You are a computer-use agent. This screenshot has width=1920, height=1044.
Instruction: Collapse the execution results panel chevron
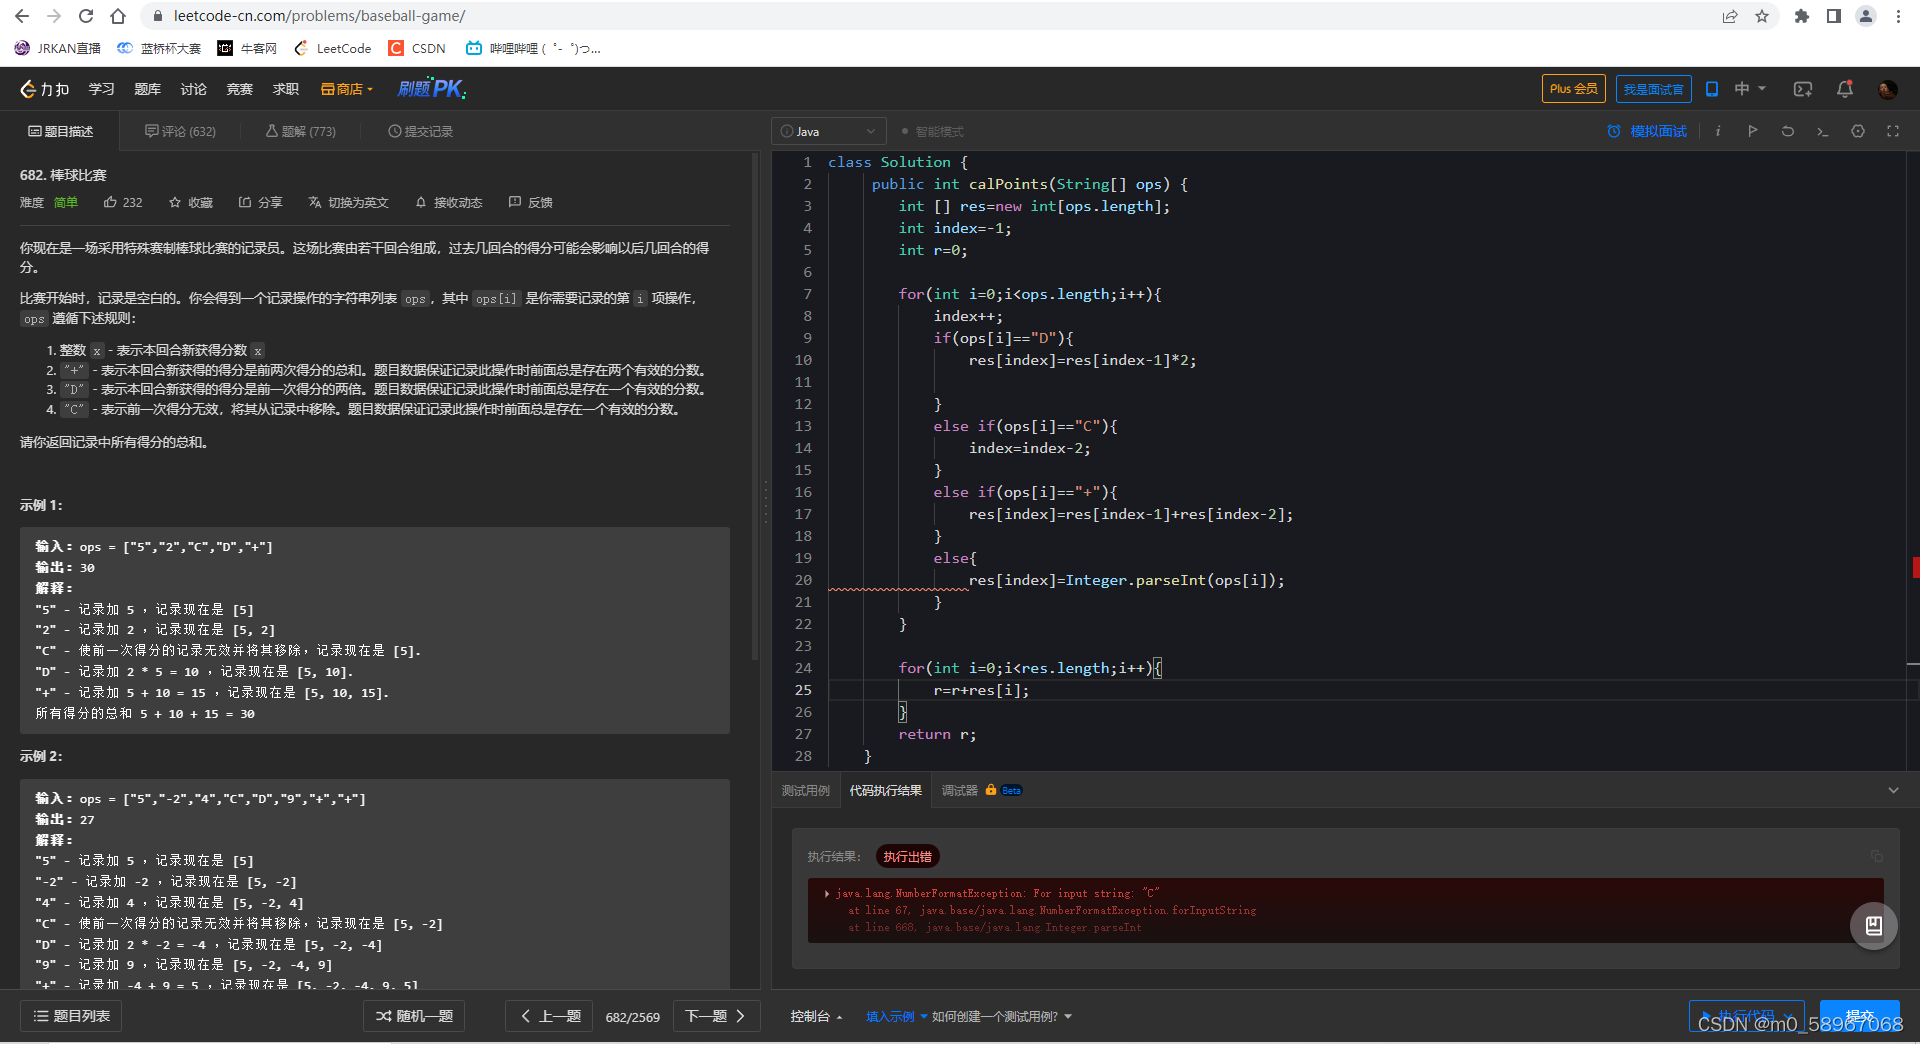coord(1893,790)
